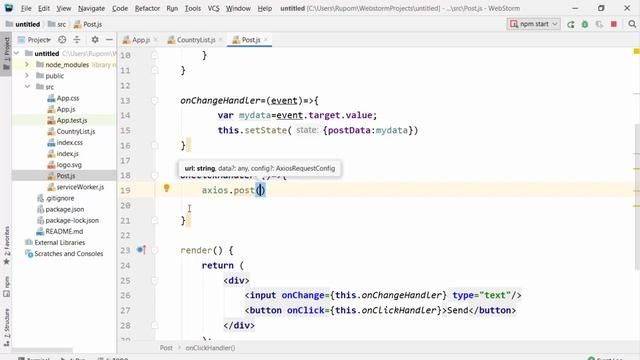The height and width of the screenshot is (360, 640).
Task: Fold the render method at line 23
Action: pos(155,250)
